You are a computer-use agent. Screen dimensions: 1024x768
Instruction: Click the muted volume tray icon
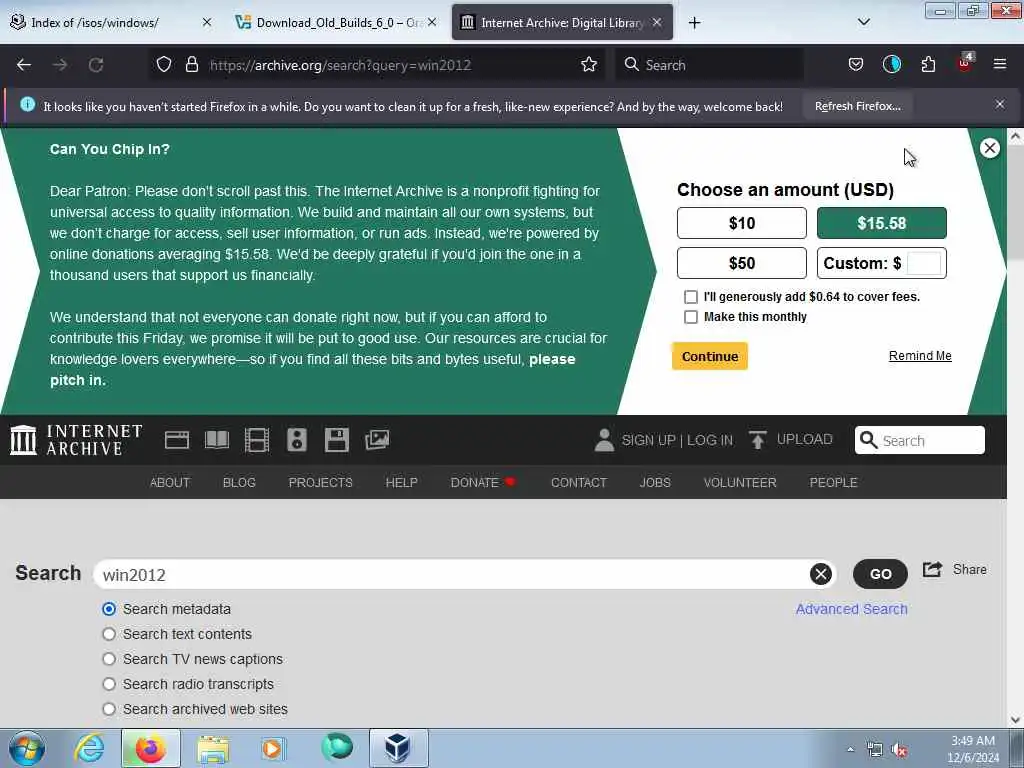point(899,750)
